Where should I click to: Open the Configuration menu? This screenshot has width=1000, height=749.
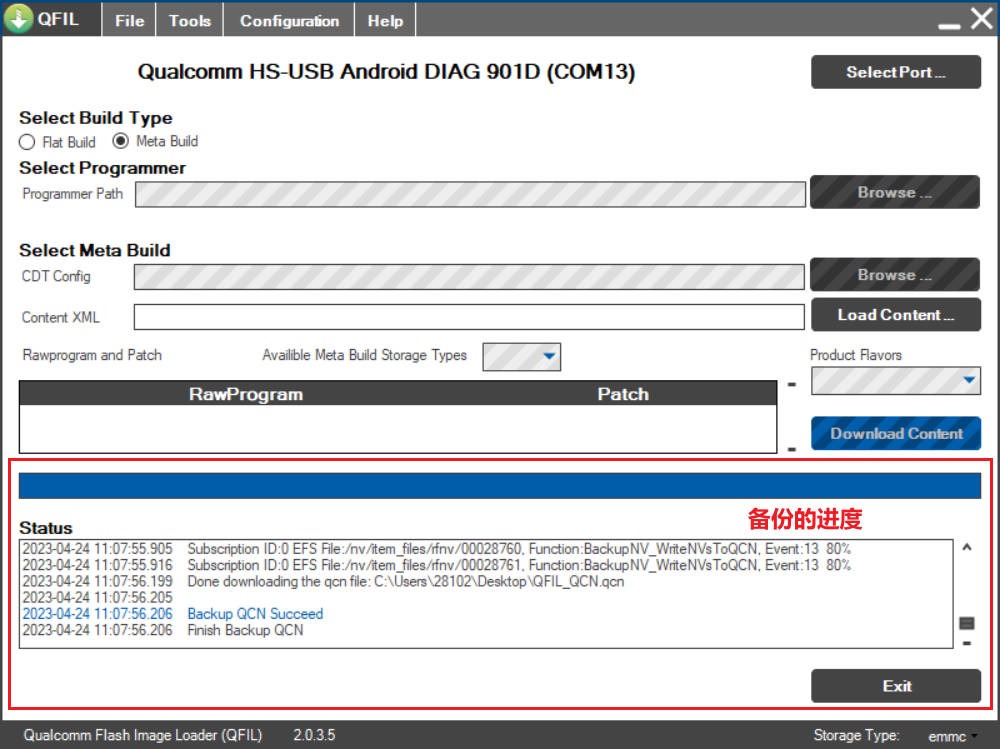click(289, 20)
